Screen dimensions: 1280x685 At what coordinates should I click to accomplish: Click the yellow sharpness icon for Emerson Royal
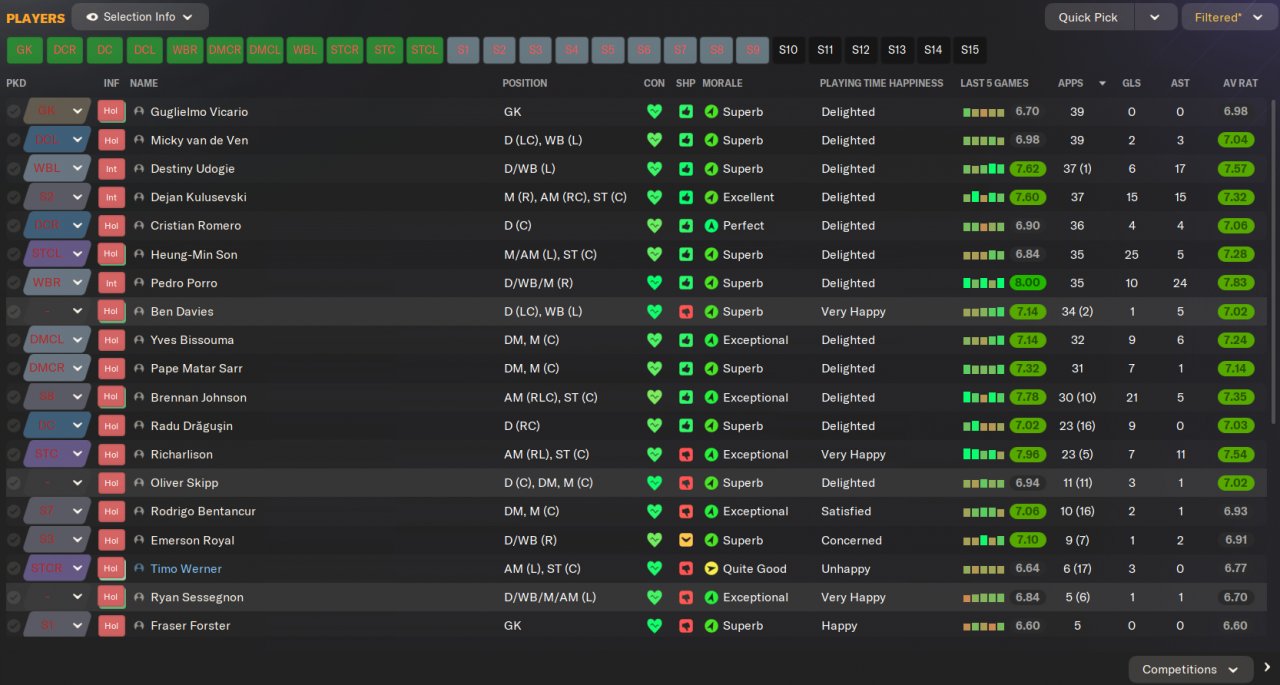pyautogui.click(x=686, y=540)
